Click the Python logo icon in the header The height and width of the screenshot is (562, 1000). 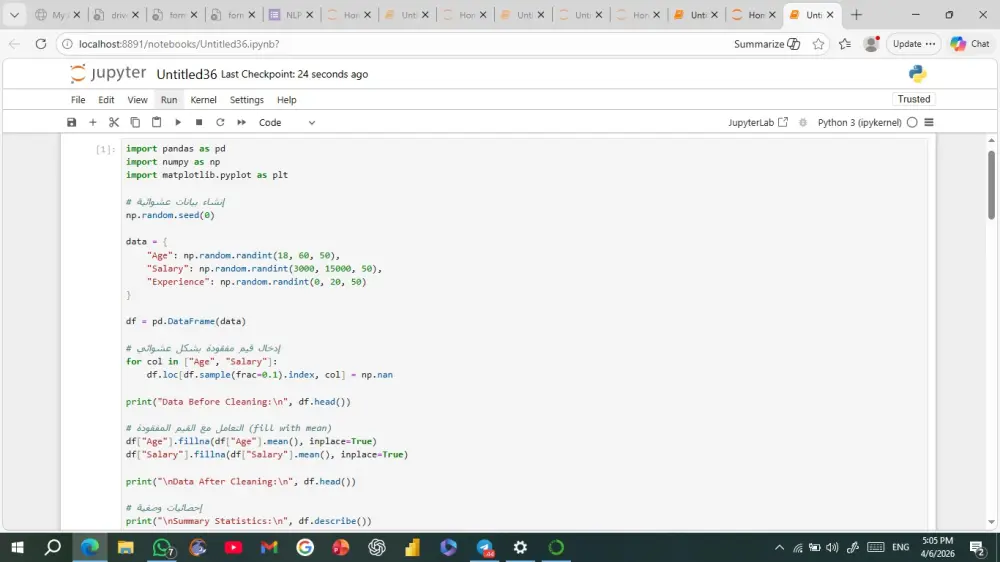pos(917,74)
